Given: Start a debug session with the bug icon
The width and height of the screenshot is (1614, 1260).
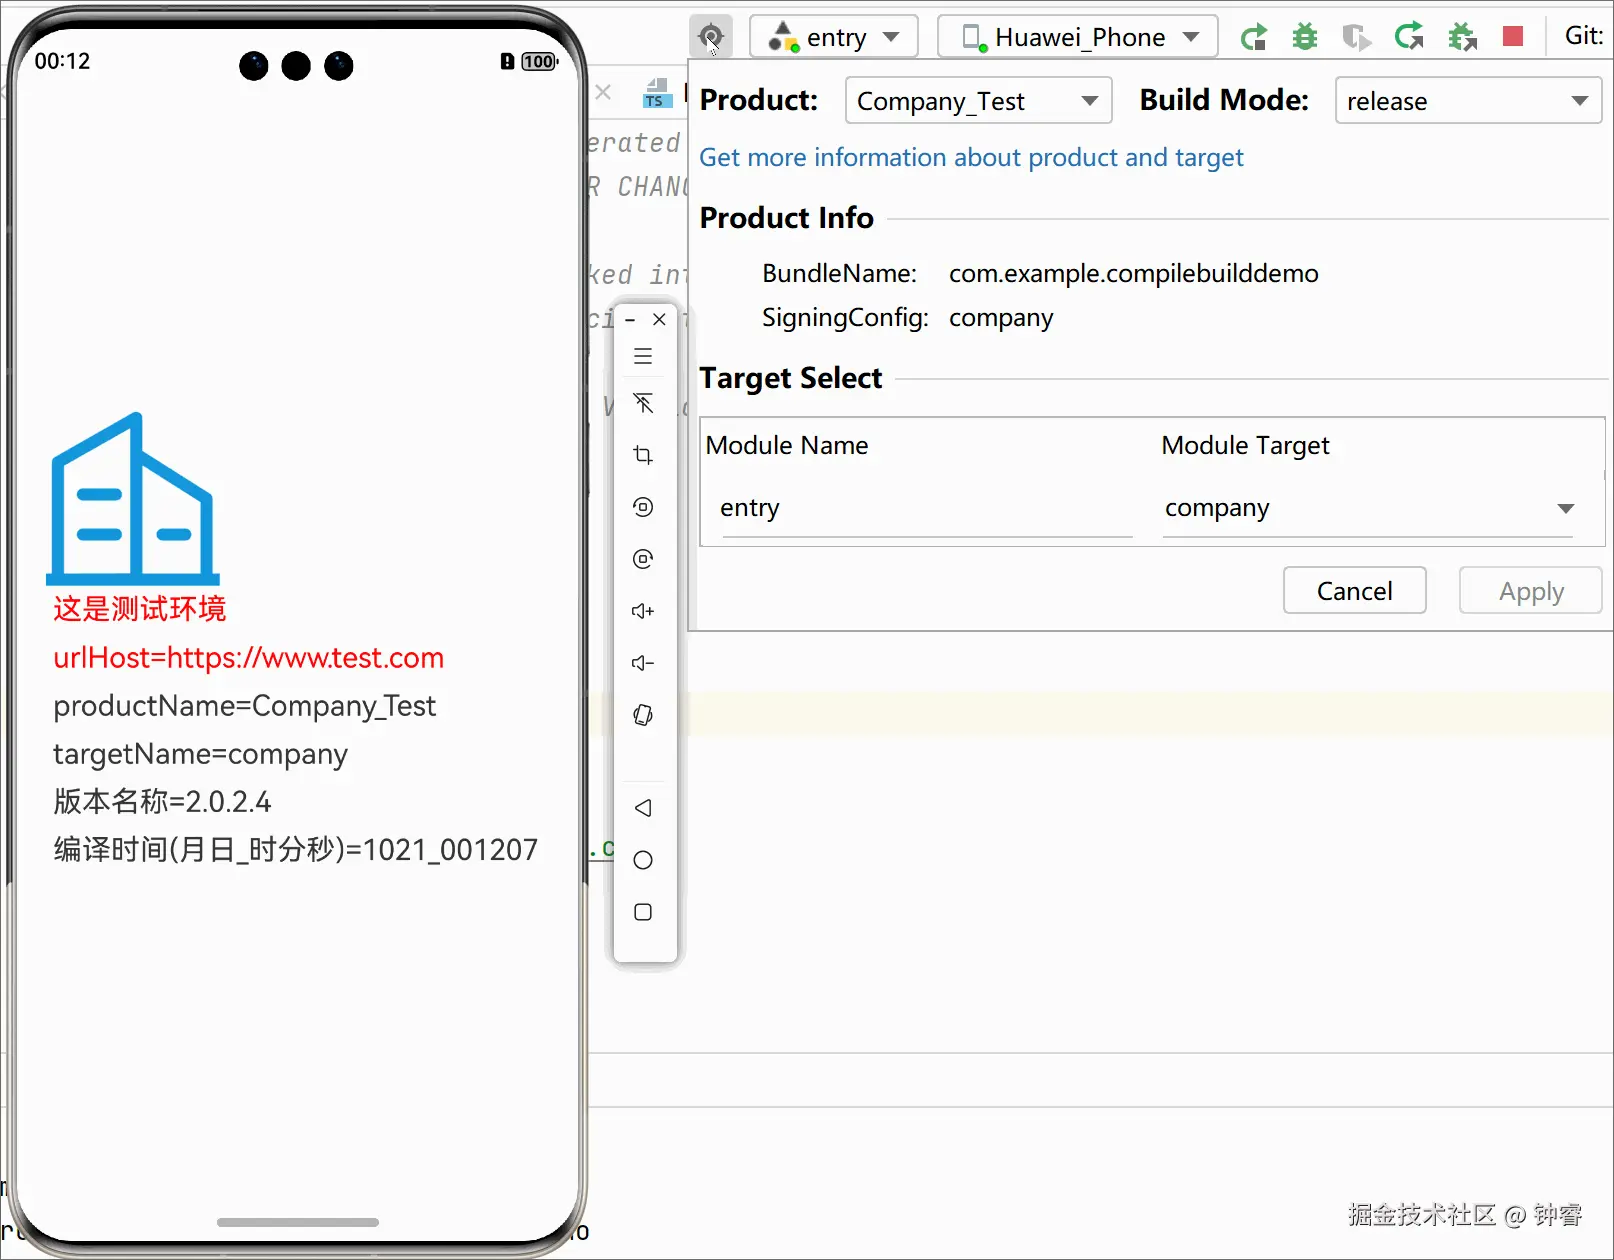Looking at the screenshot, I should [1304, 36].
